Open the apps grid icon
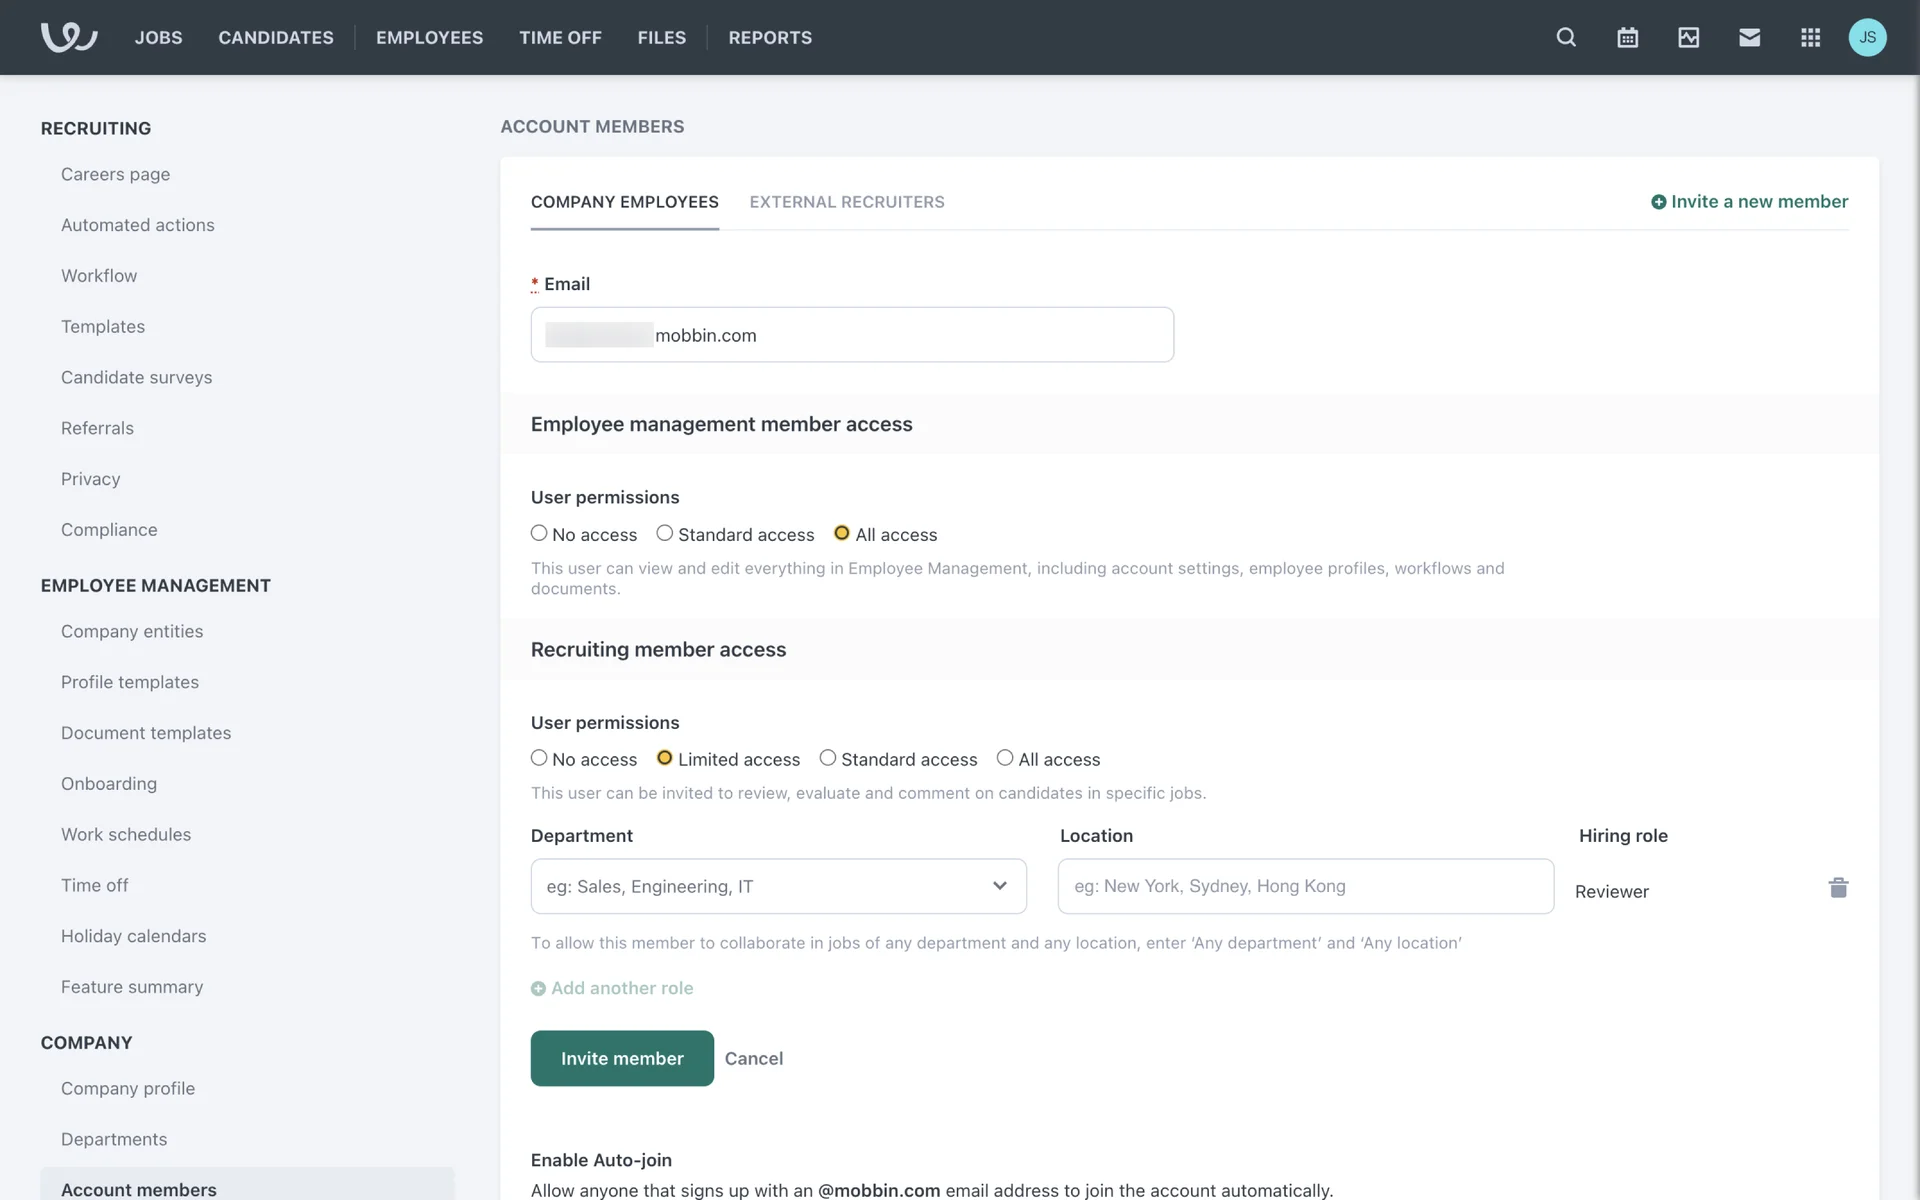1920x1200 pixels. 1810,37
